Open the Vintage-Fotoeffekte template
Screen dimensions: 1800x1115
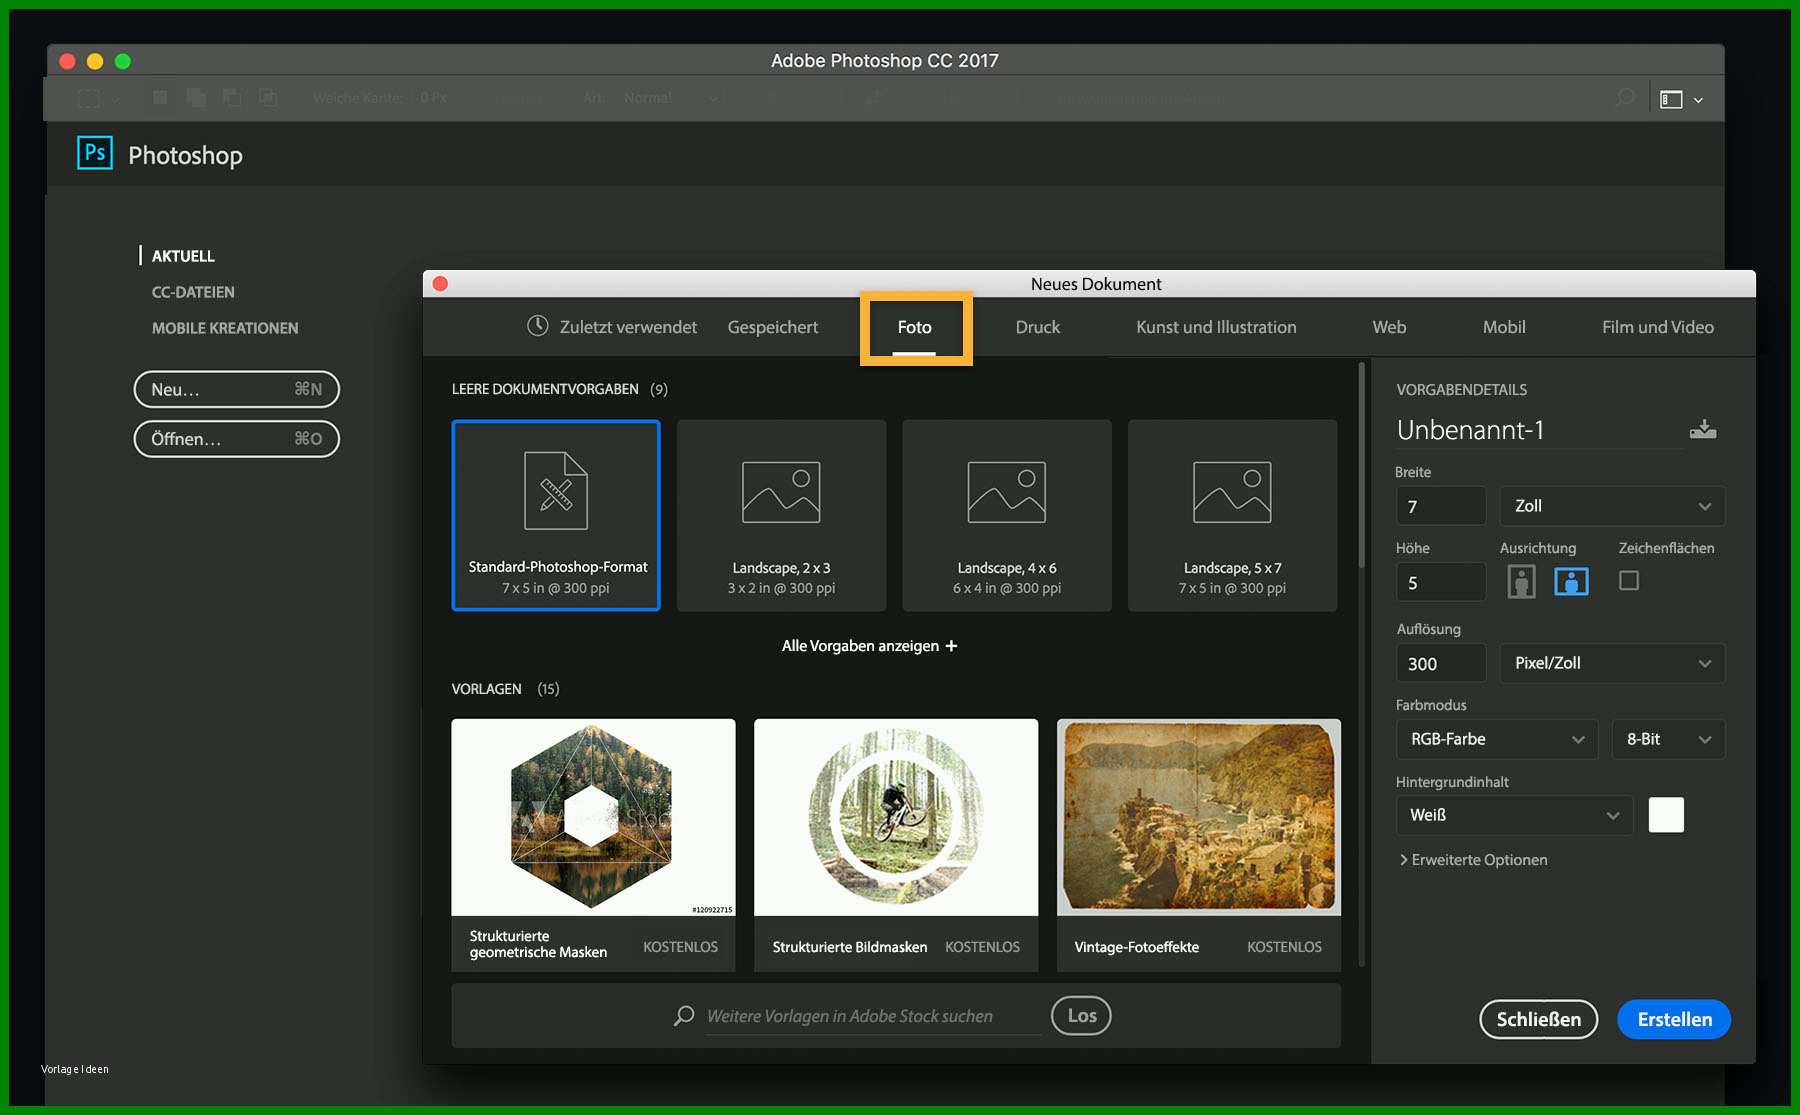pyautogui.click(x=1199, y=845)
